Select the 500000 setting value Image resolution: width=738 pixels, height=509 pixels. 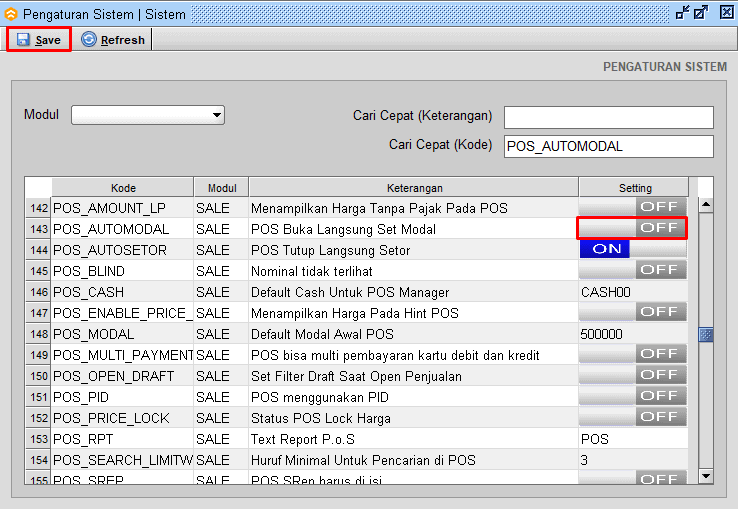[x=633, y=334]
